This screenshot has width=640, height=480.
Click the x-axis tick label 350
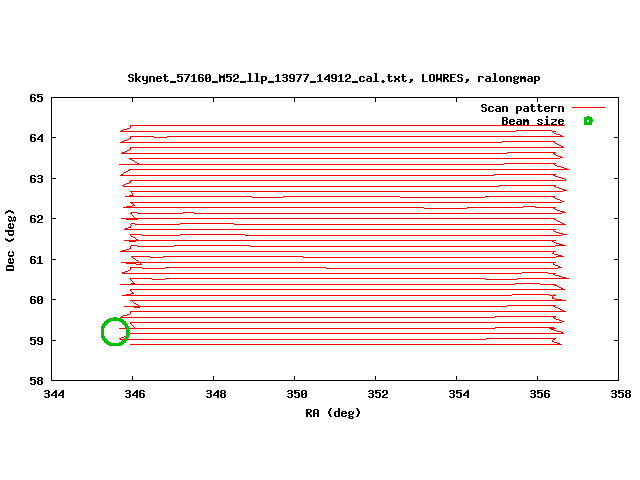297,394
